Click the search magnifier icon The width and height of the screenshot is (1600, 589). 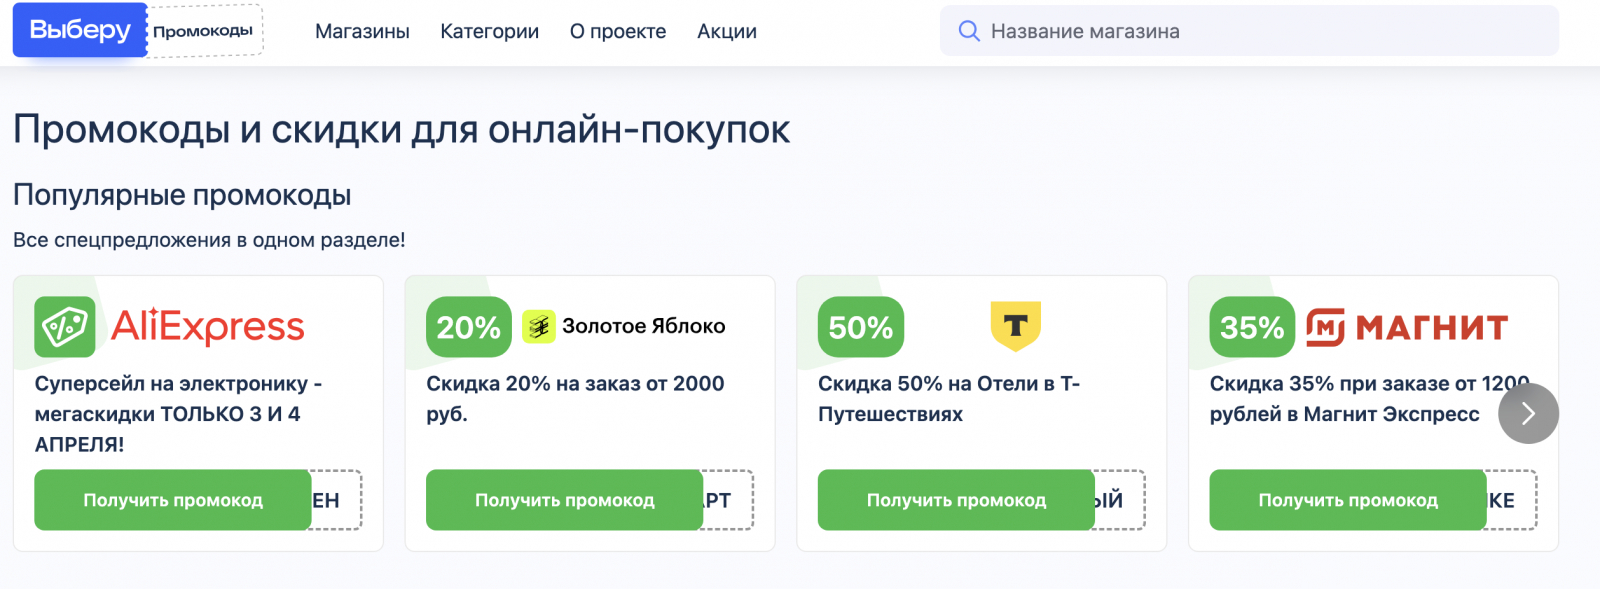point(968,31)
